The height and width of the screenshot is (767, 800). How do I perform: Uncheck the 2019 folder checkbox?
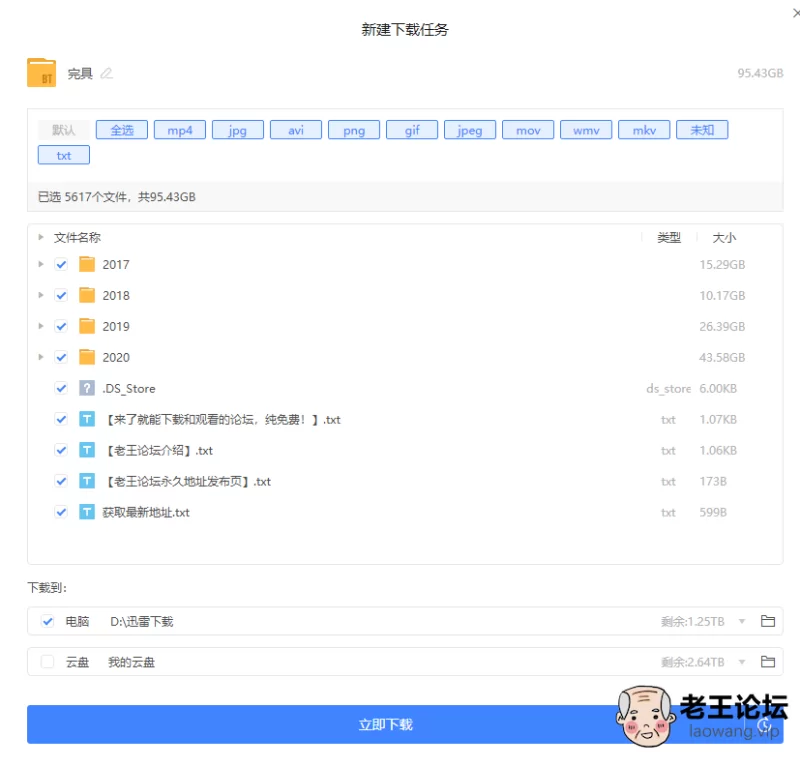click(x=61, y=326)
